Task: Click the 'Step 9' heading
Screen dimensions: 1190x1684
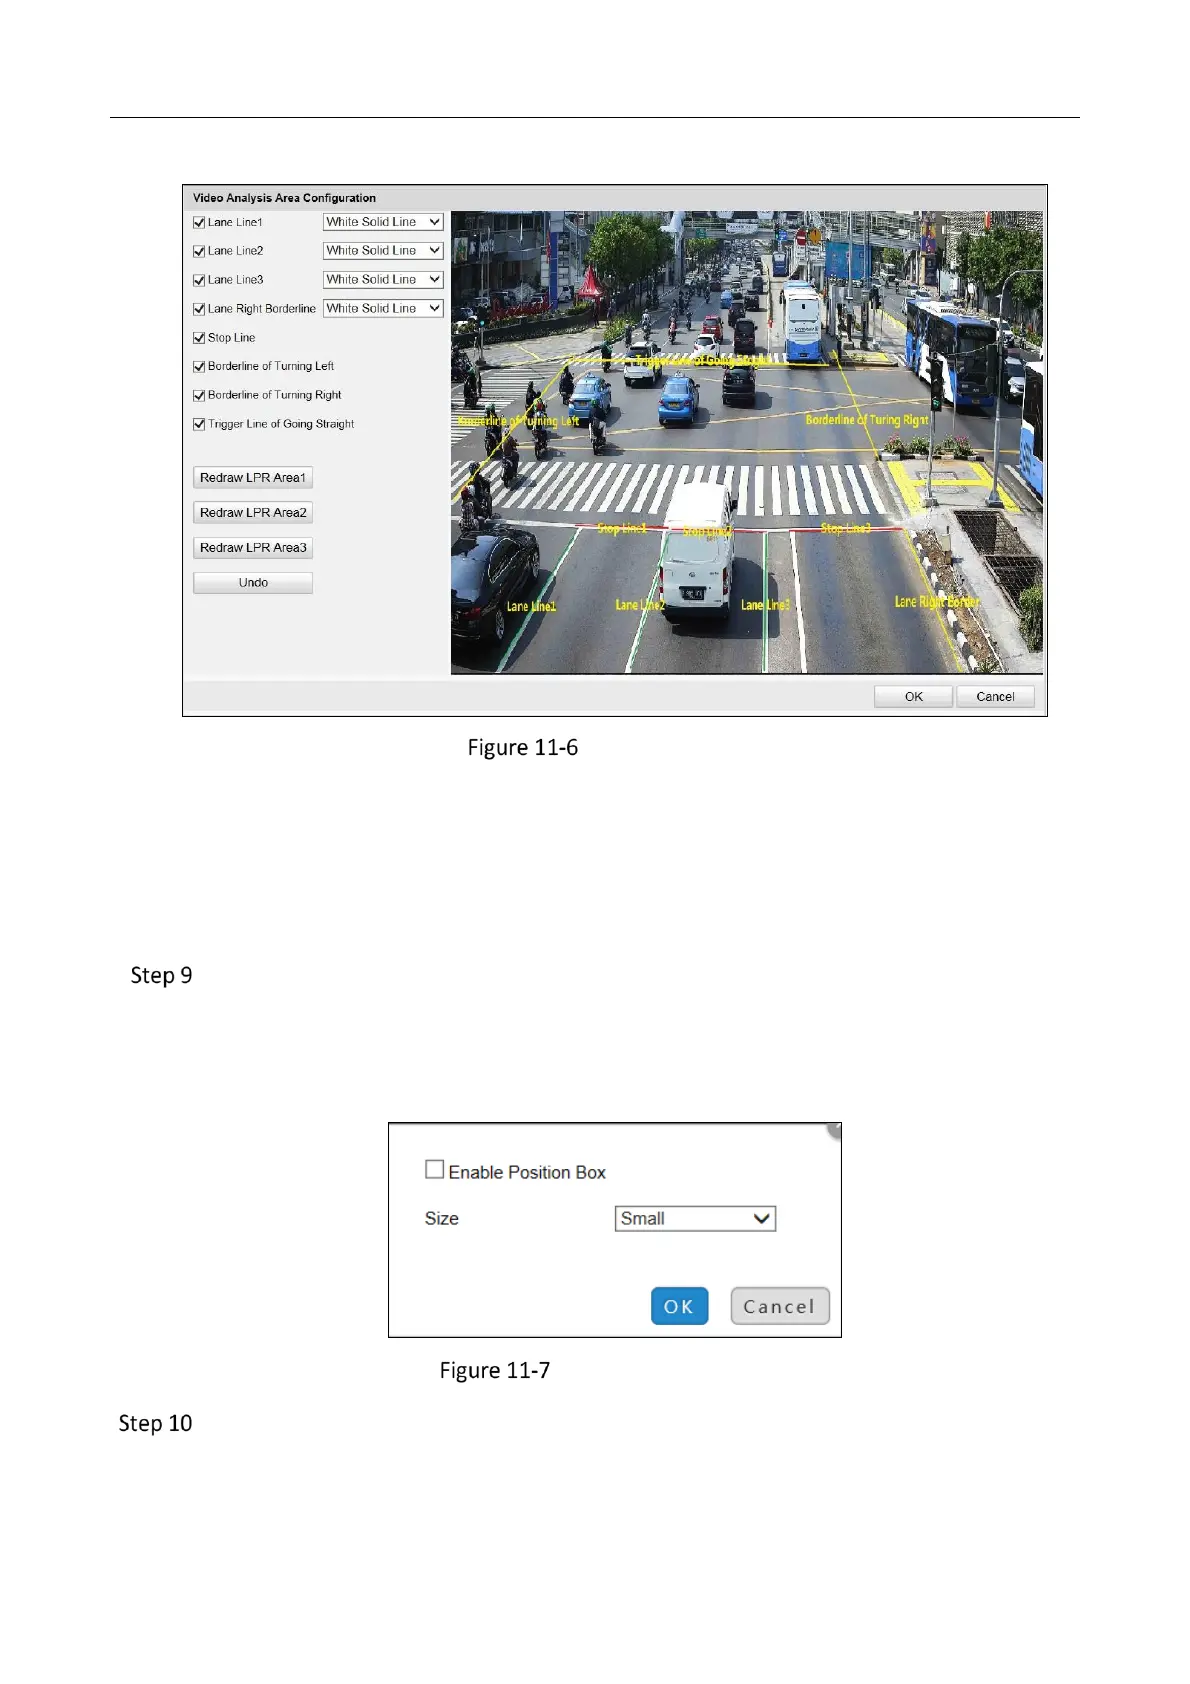Action: (x=161, y=976)
